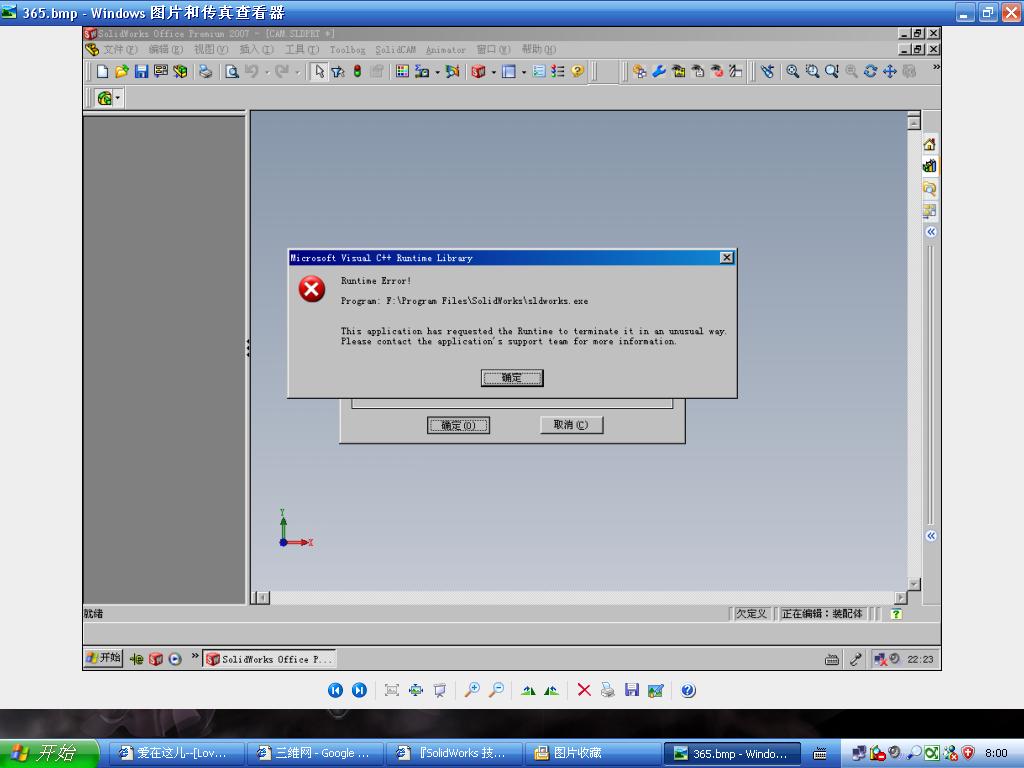Viewport: 1024px width, 768px height.
Task: Open the 帮助(H) menu
Action: [x=539, y=50]
